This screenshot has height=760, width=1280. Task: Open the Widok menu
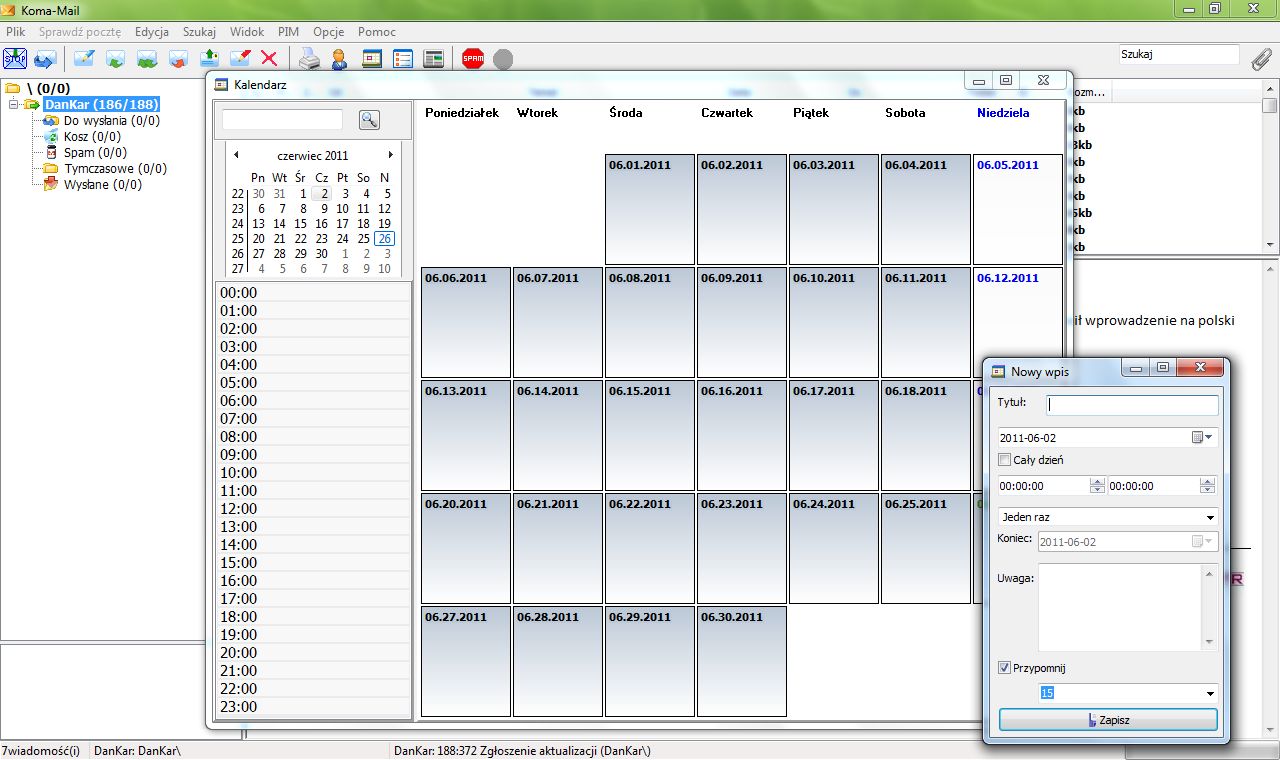[x=247, y=32]
